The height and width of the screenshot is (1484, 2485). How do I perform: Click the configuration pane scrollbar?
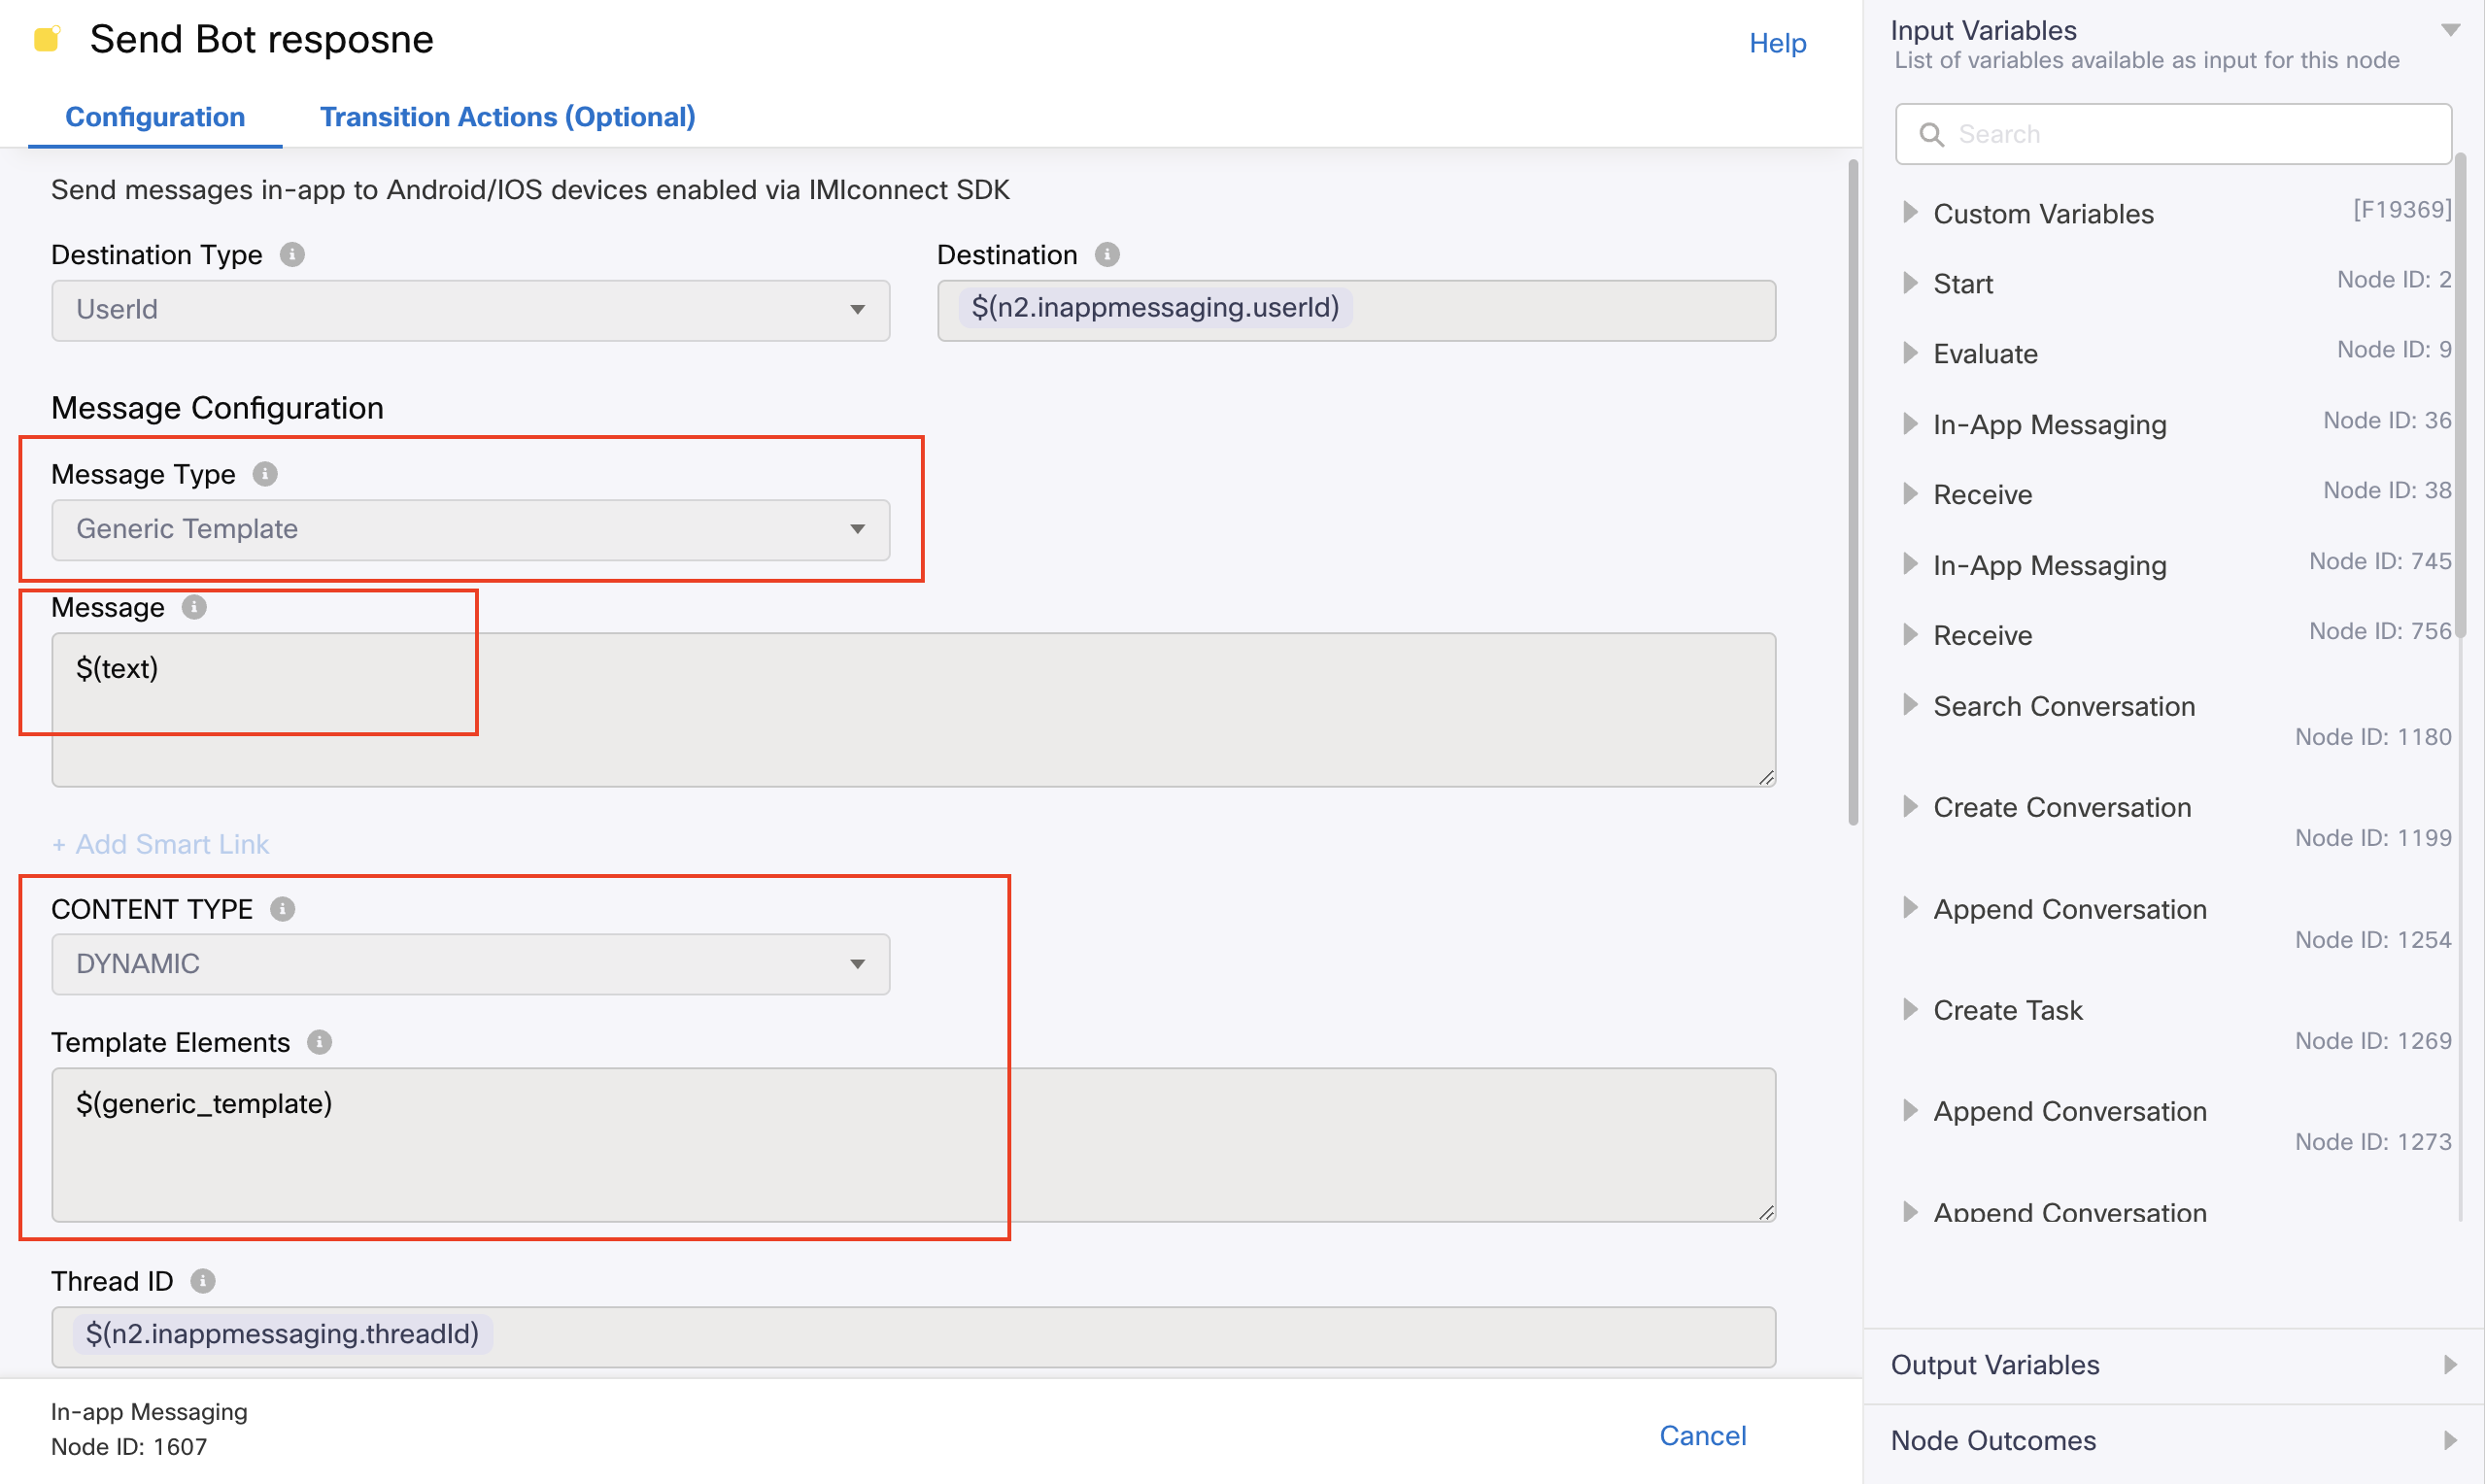(1853, 492)
